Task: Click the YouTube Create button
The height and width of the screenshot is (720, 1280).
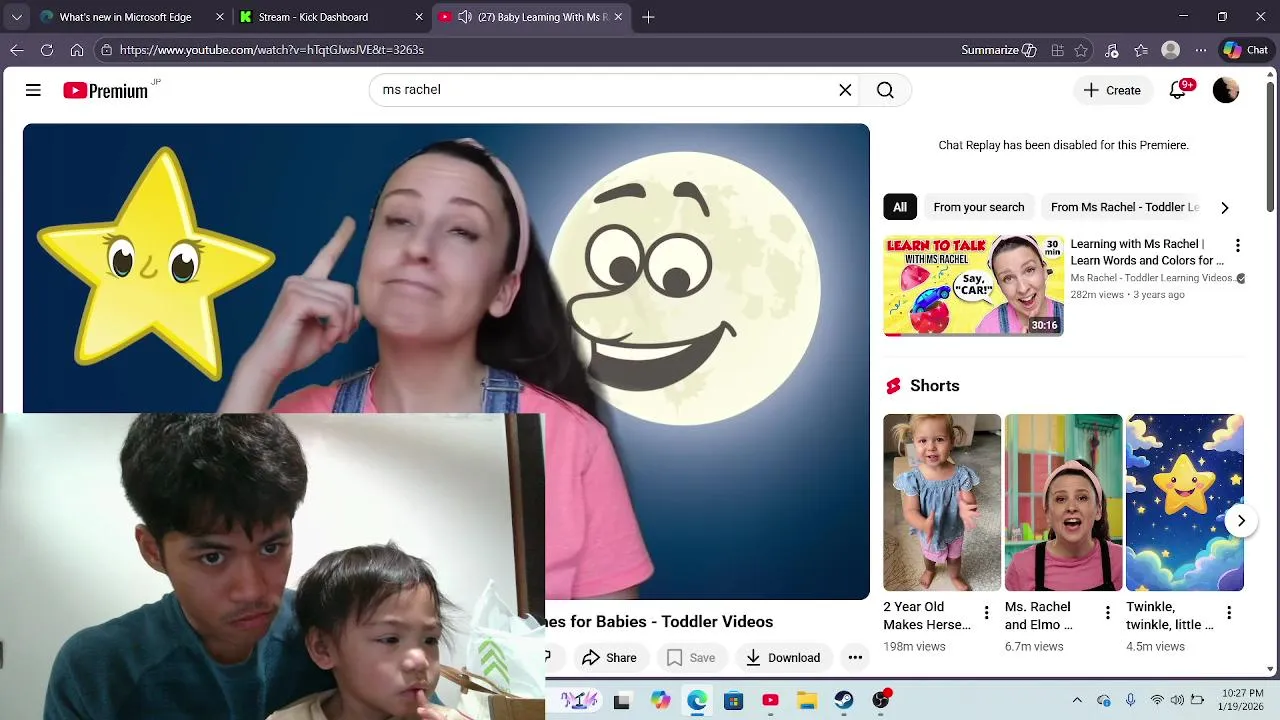Action: point(1112,90)
